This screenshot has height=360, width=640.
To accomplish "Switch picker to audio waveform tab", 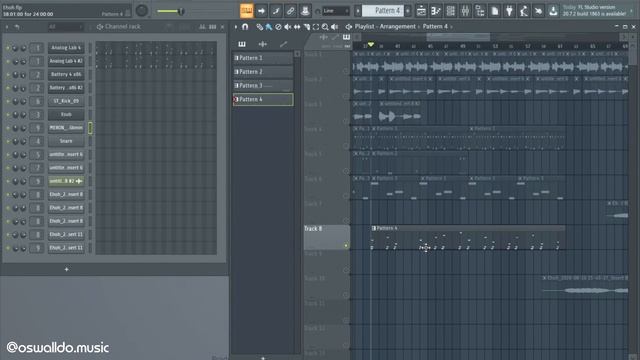I will coord(262,44).
